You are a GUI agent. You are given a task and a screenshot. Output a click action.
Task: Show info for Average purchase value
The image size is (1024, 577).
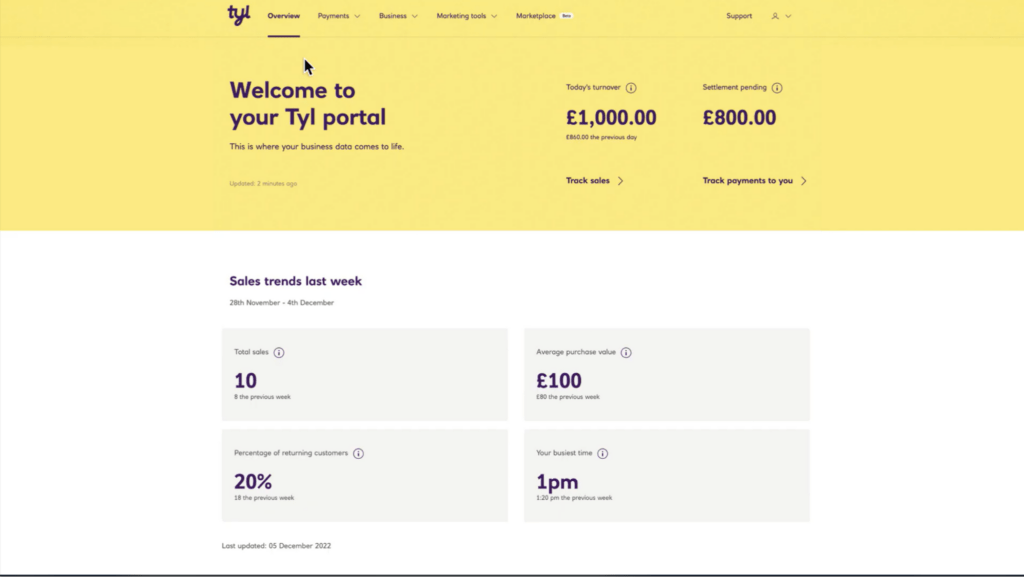tap(626, 352)
